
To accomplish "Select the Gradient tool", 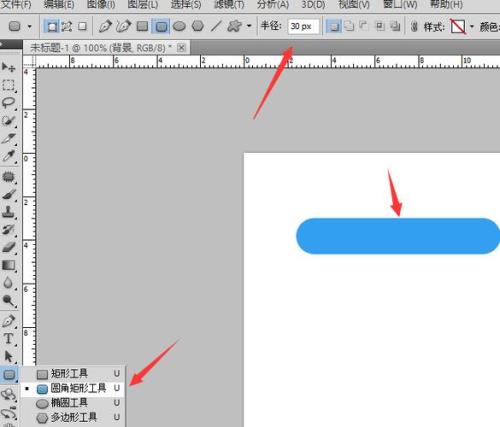I will point(9,265).
